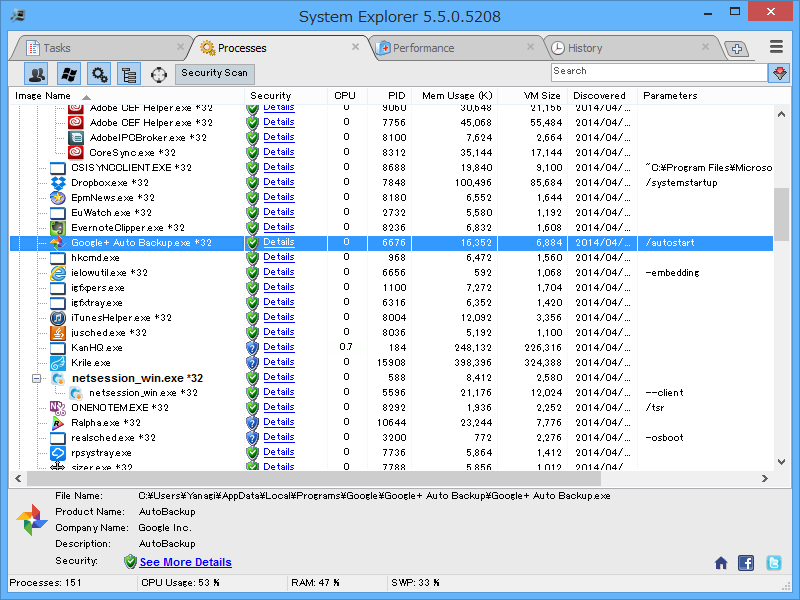
Task: Click the Facebook icon near status bar
Action: pos(745,563)
